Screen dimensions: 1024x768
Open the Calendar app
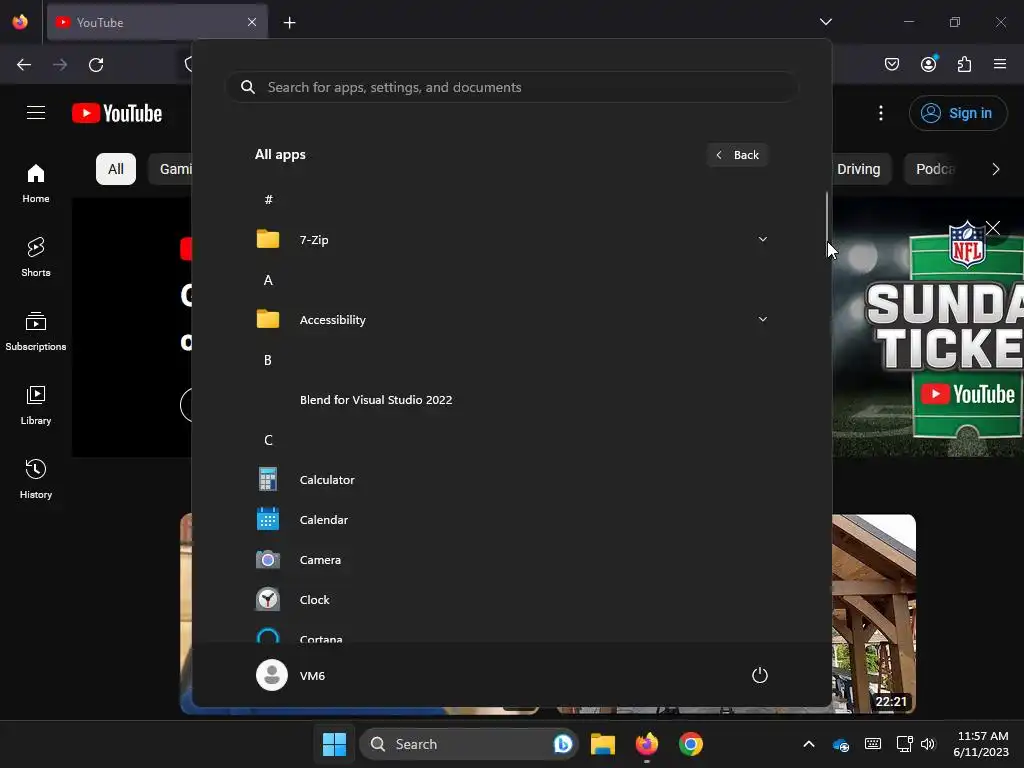point(511,520)
